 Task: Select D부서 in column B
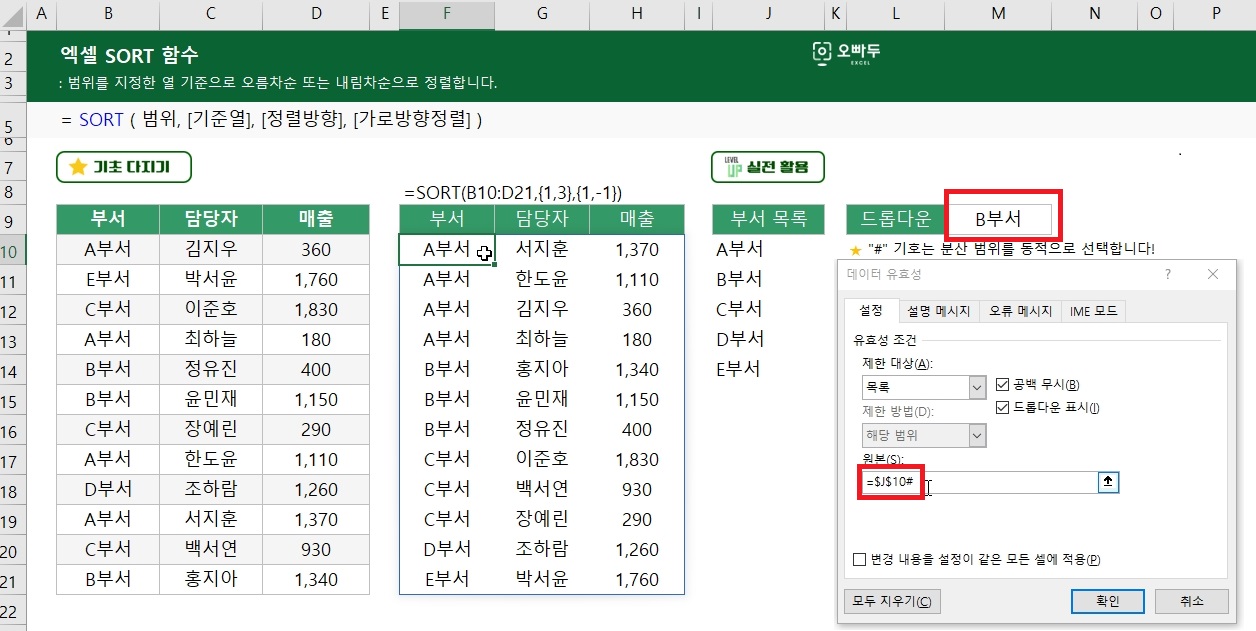coord(108,489)
